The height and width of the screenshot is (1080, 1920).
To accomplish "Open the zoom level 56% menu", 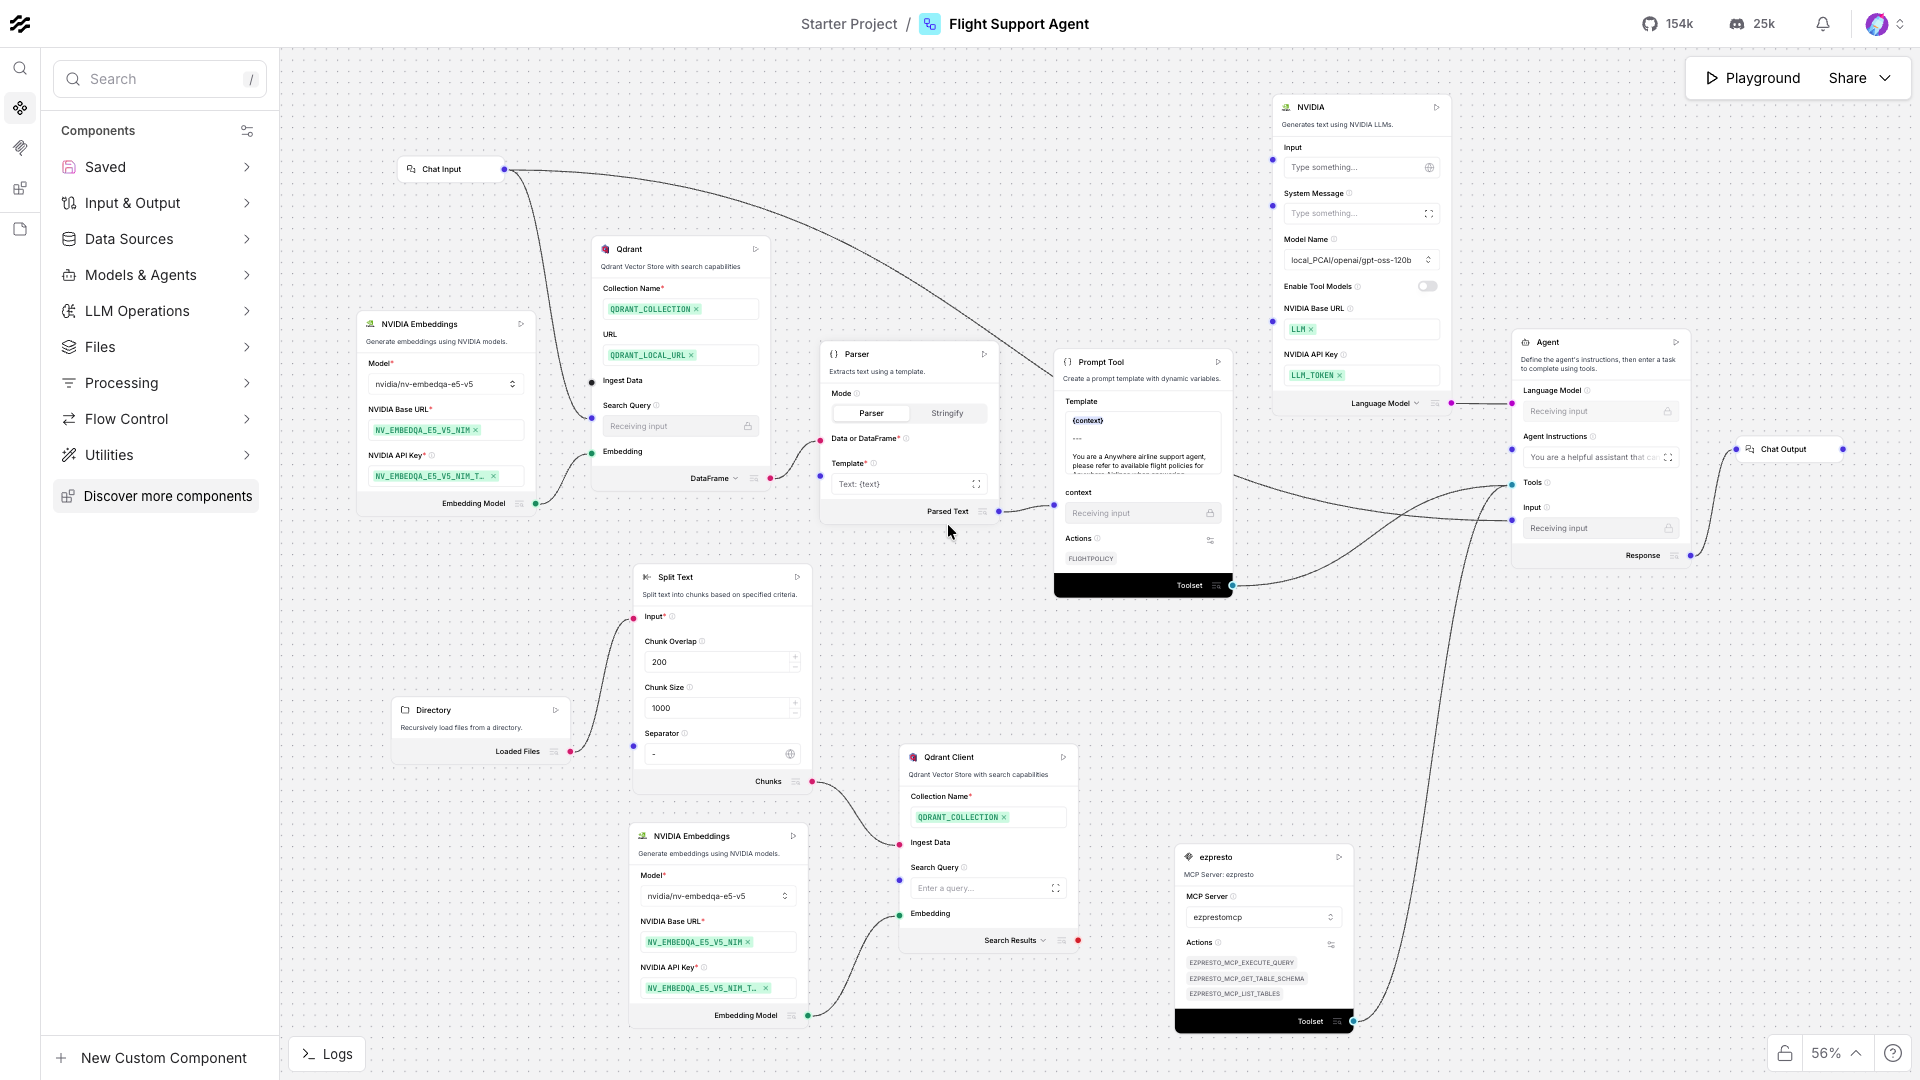I will click(x=1835, y=1053).
